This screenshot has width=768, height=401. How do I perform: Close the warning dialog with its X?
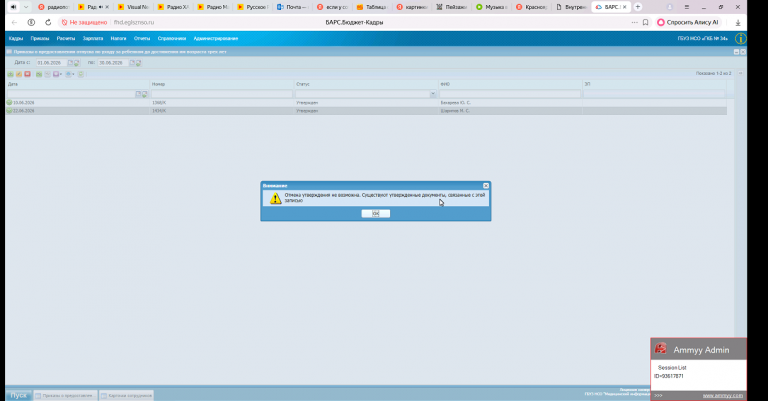[486, 186]
